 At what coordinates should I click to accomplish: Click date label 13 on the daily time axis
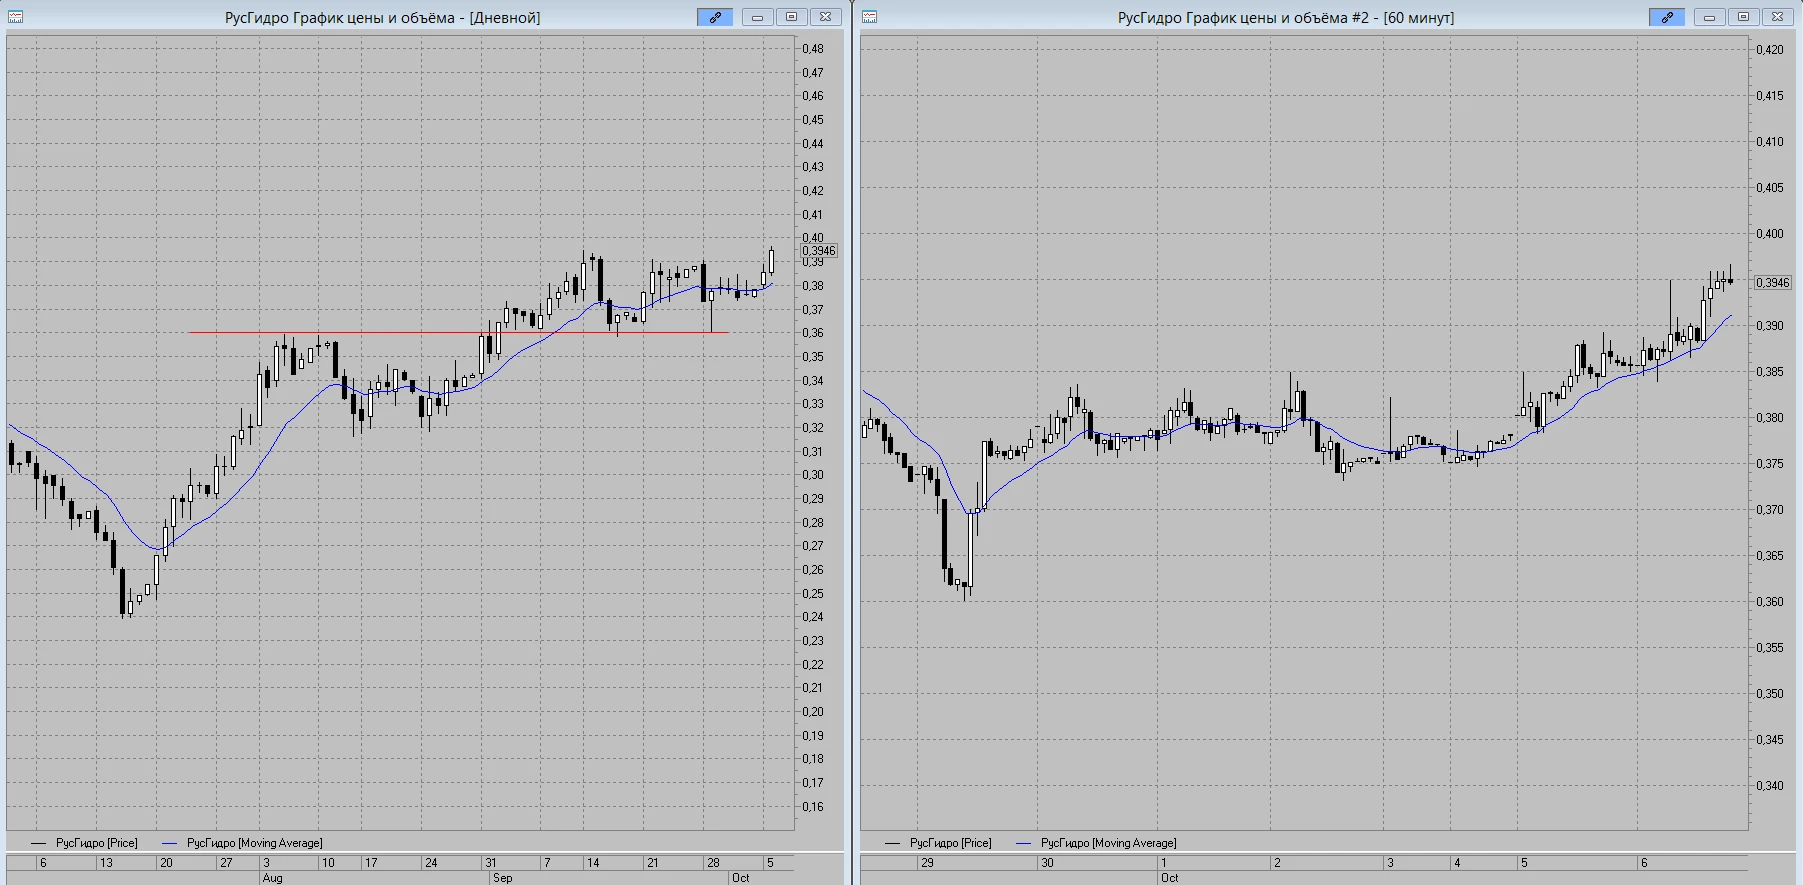pos(106,863)
